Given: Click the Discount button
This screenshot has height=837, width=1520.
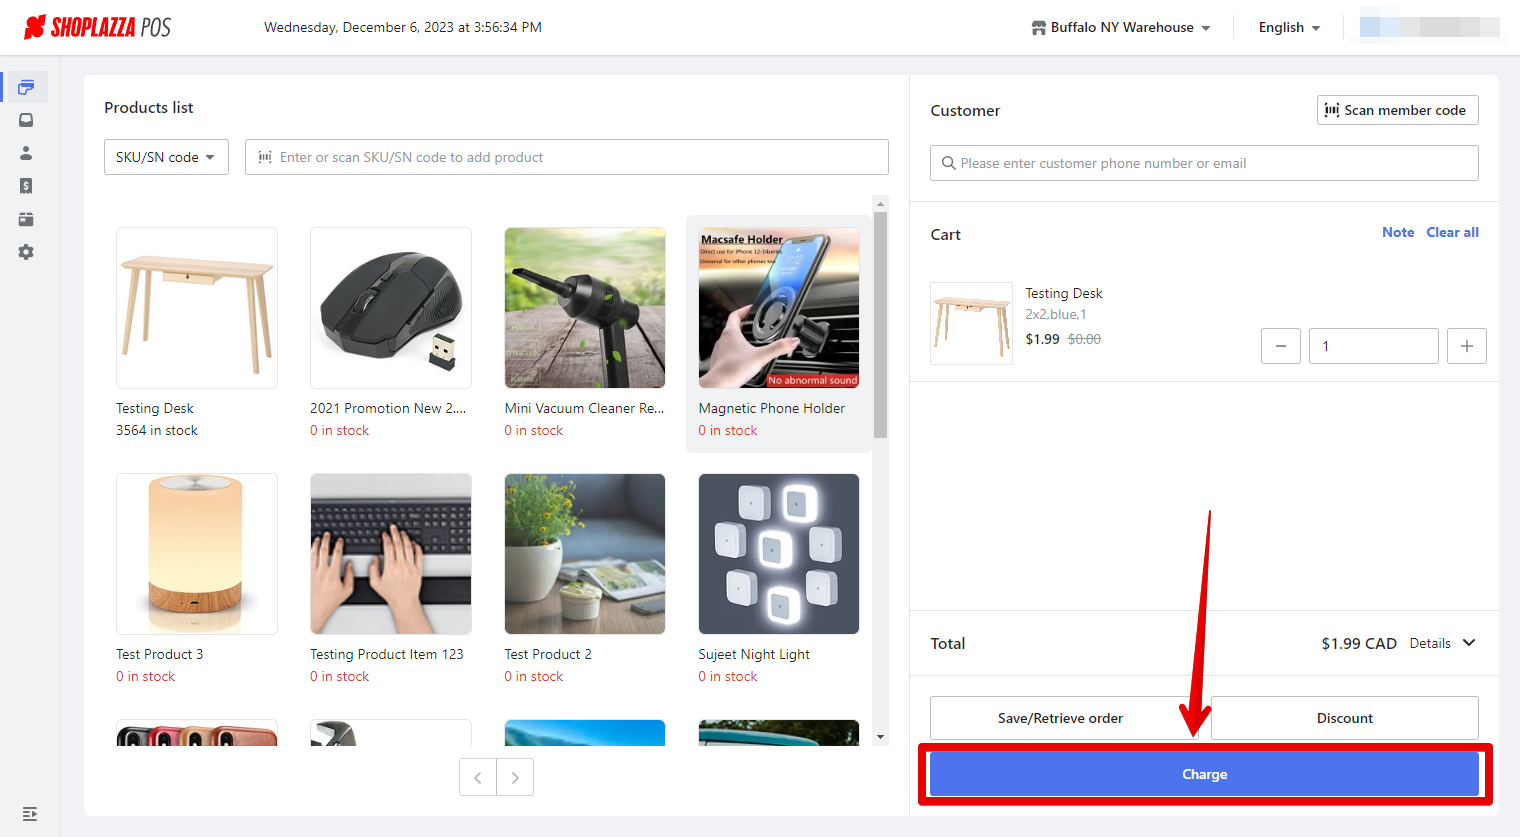Looking at the screenshot, I should point(1345,718).
